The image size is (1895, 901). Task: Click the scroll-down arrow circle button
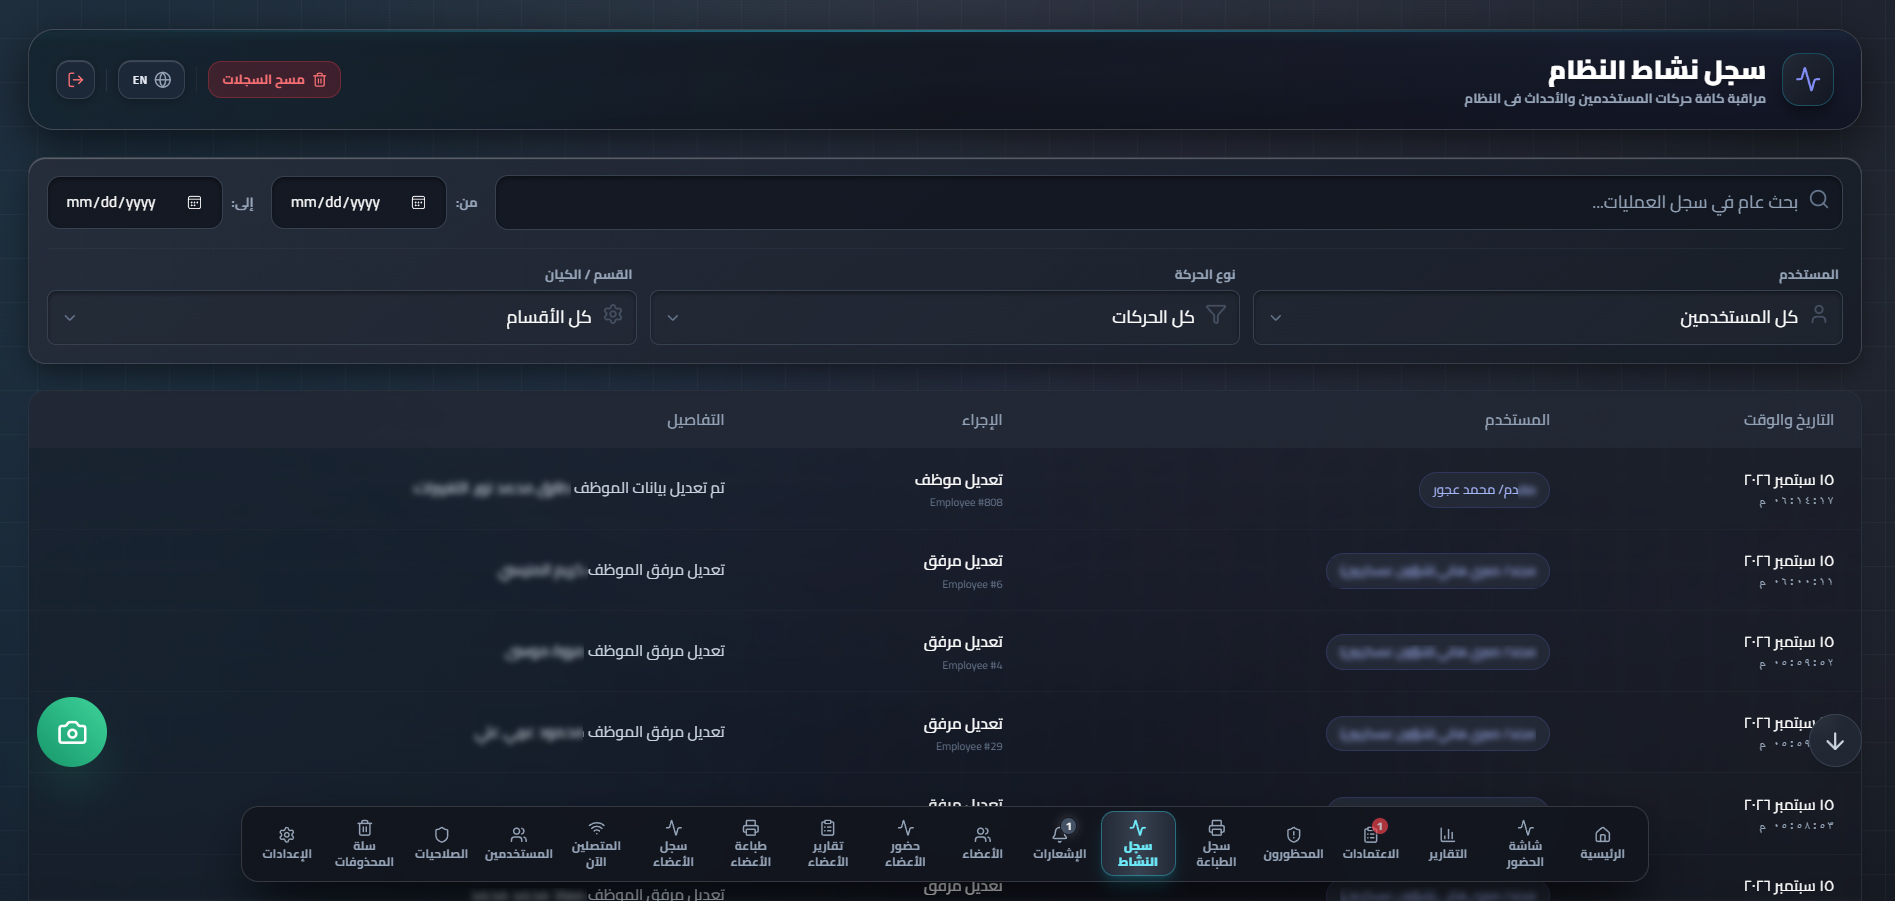1835,741
